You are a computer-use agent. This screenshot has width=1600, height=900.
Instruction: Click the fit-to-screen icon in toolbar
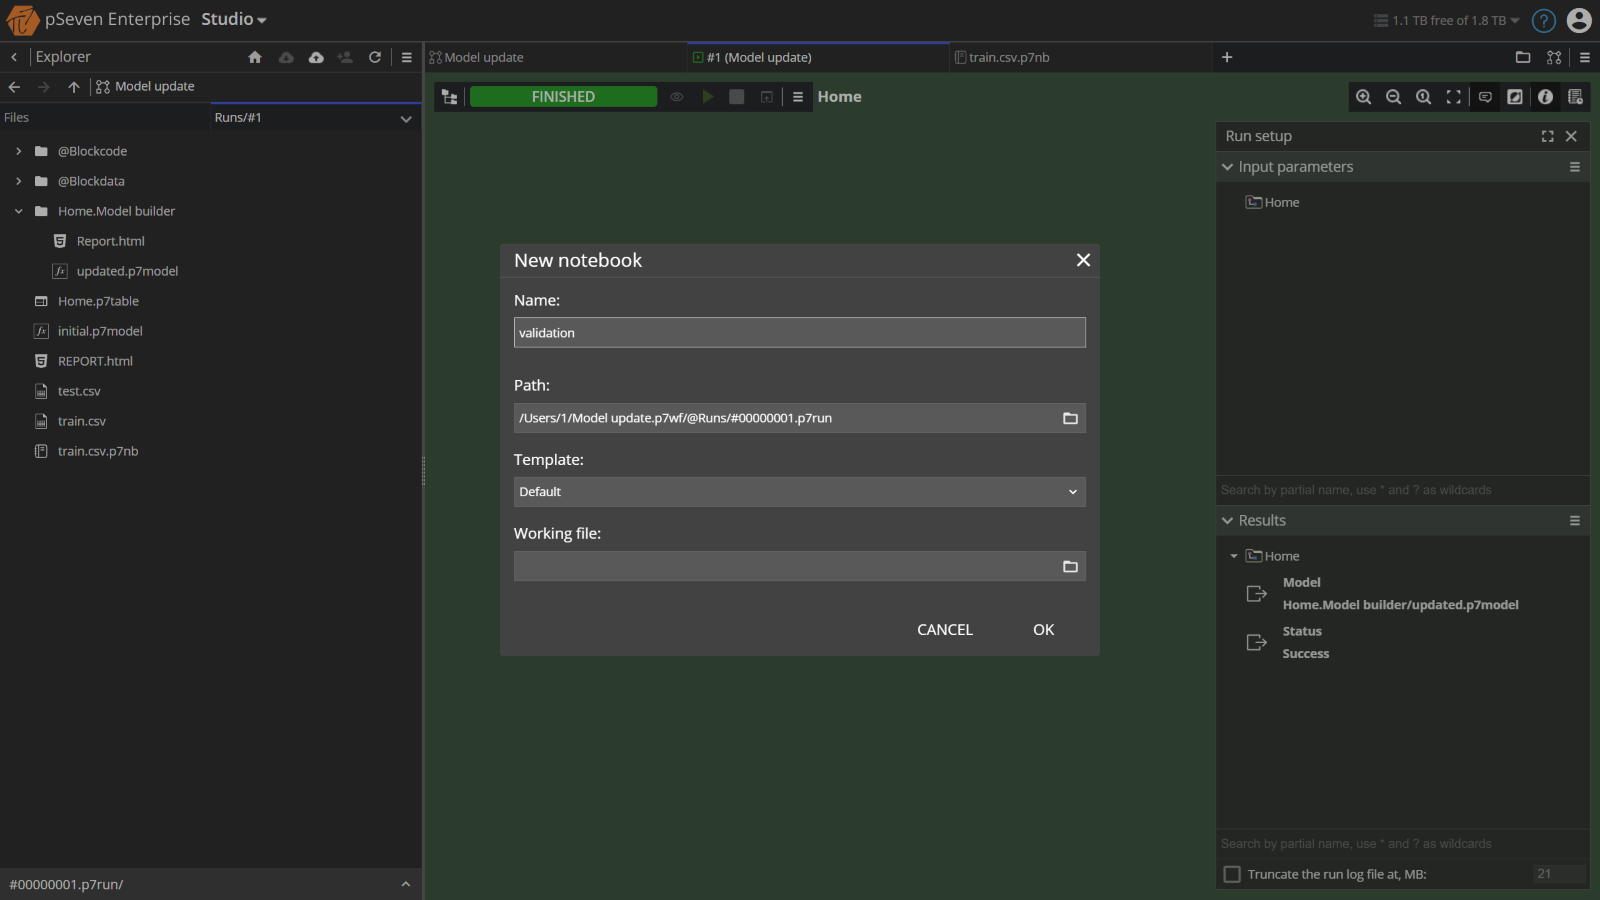pos(1453,96)
